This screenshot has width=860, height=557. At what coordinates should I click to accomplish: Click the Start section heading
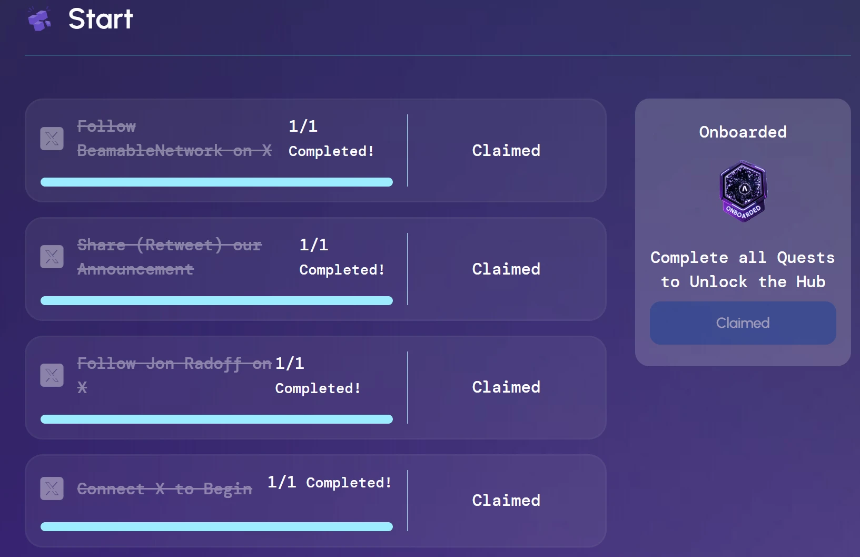100,19
